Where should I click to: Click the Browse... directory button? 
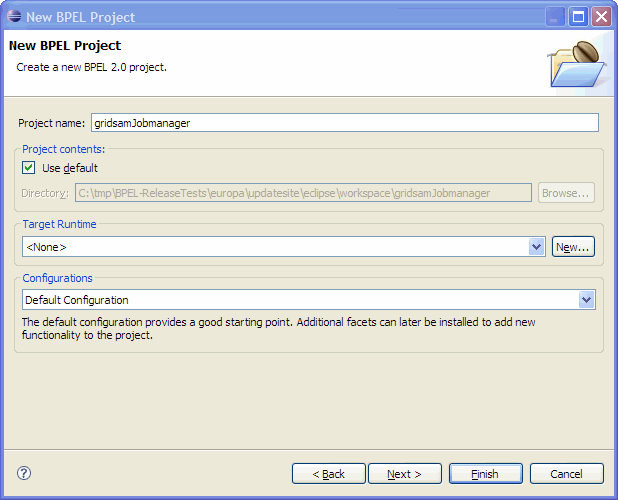pyautogui.click(x=566, y=193)
